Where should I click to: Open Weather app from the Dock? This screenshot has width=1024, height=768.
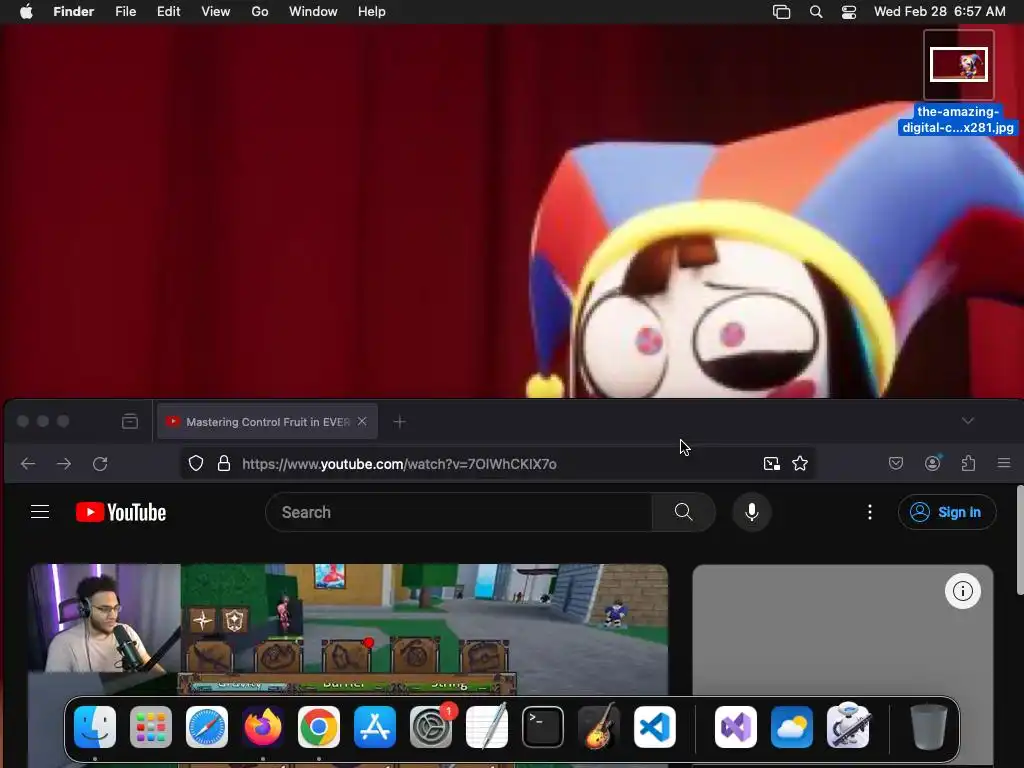click(x=792, y=727)
